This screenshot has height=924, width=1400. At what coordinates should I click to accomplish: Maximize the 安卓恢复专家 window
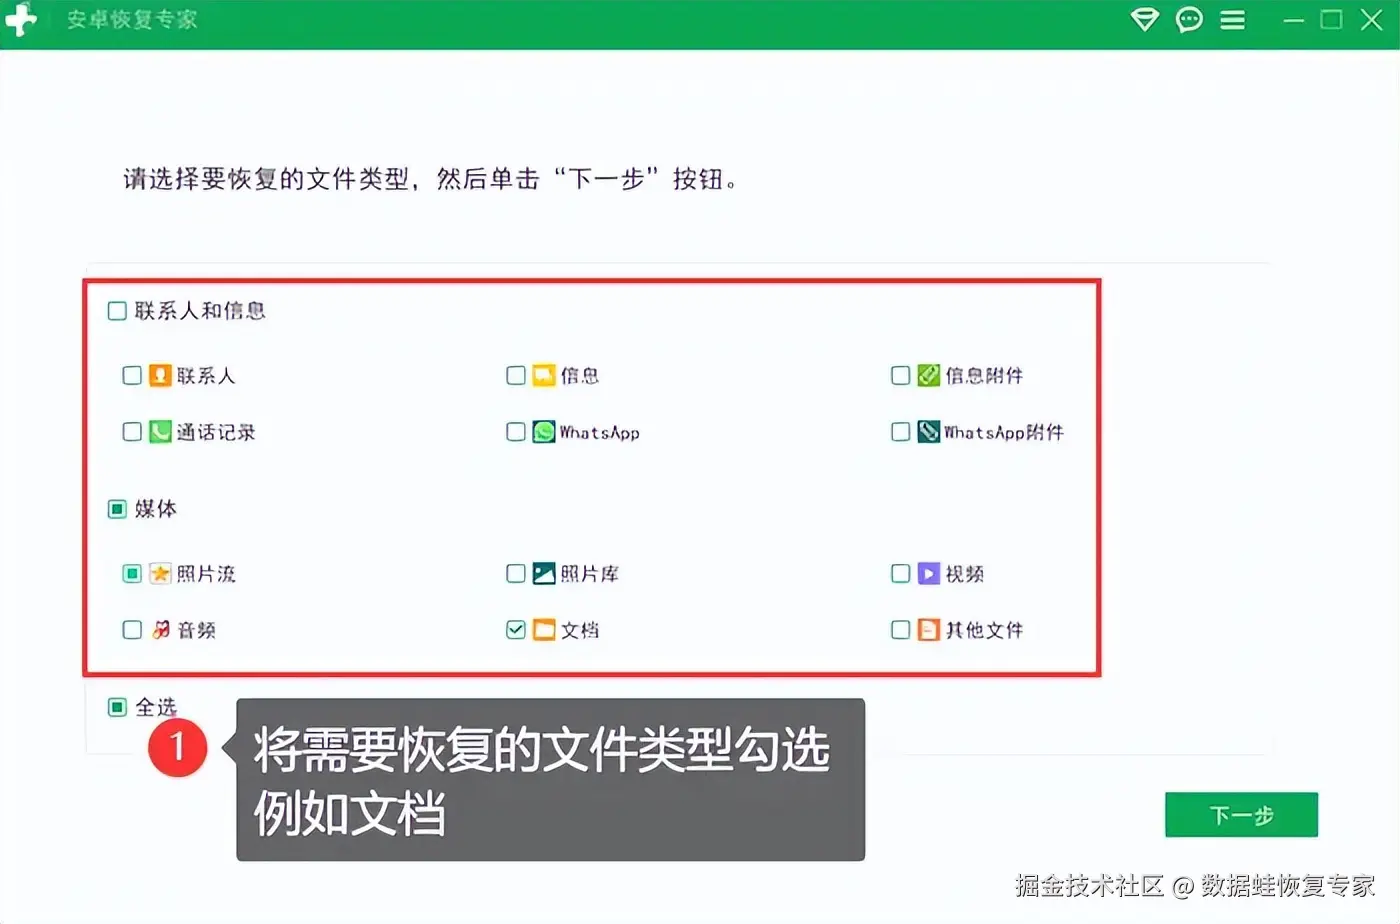coord(1332,20)
